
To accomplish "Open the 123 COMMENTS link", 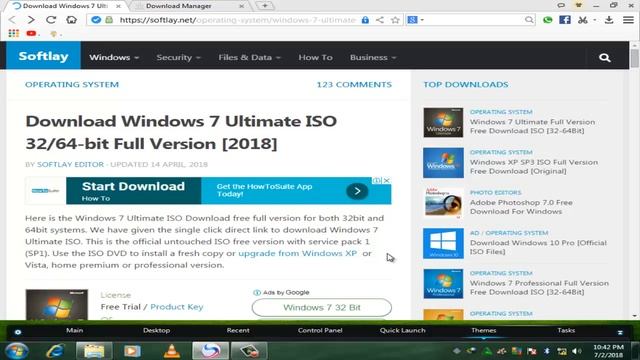I will click(x=354, y=84).
